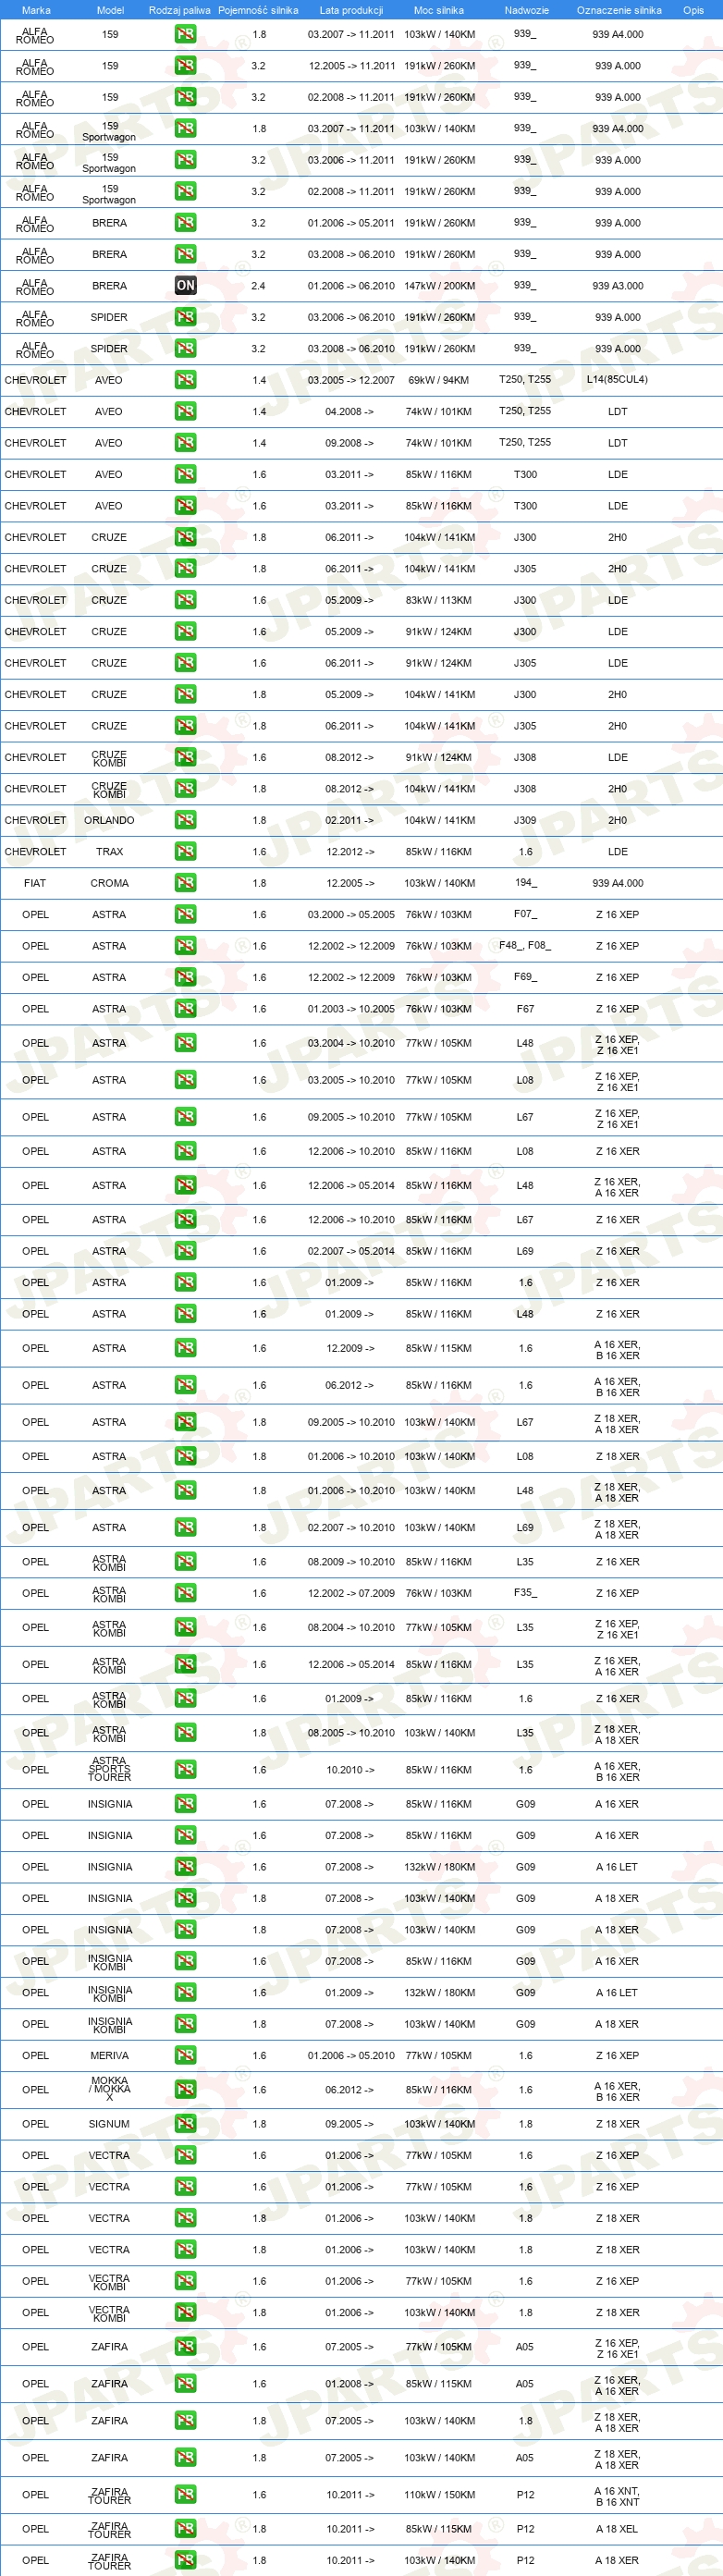Click the 'Oznaczenie silnika' column header
Viewport: 723px width, 2576px height.
(x=619, y=10)
